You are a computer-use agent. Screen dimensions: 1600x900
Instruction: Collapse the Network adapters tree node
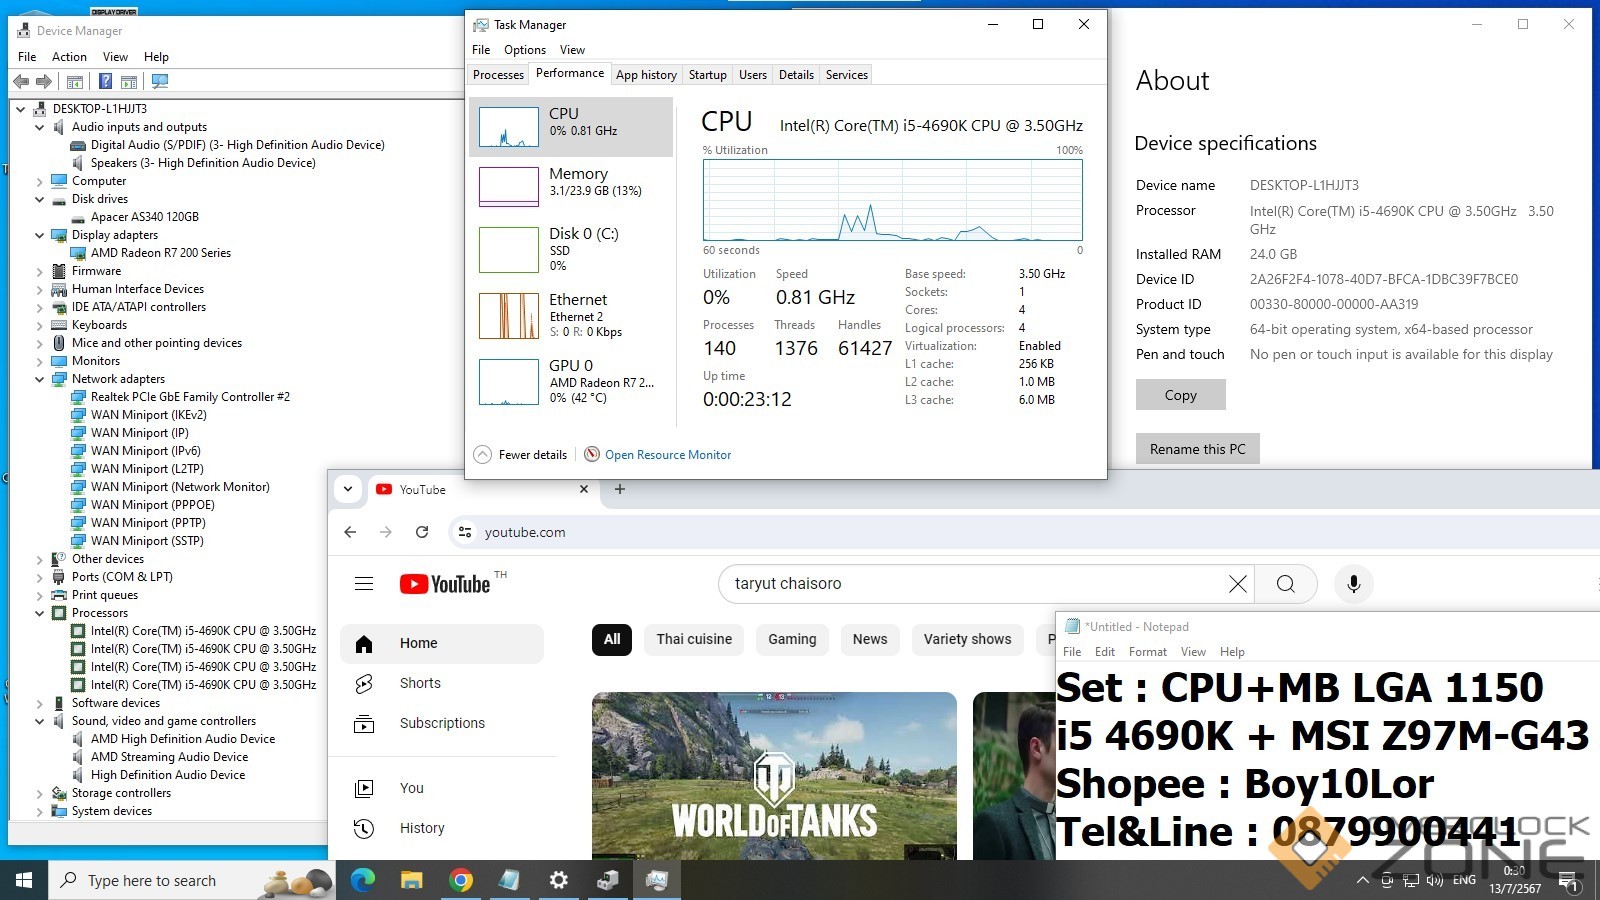click(x=40, y=379)
